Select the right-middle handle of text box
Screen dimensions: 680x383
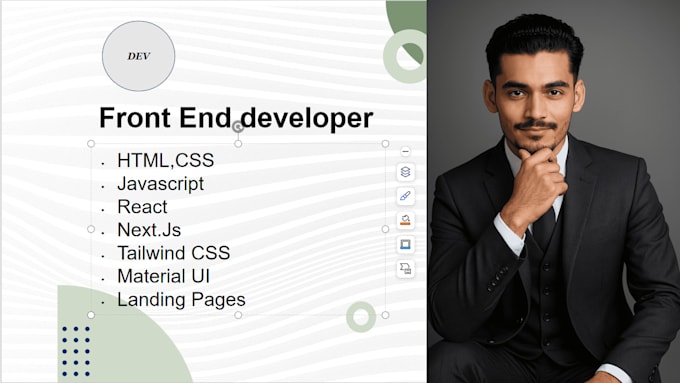(385, 229)
